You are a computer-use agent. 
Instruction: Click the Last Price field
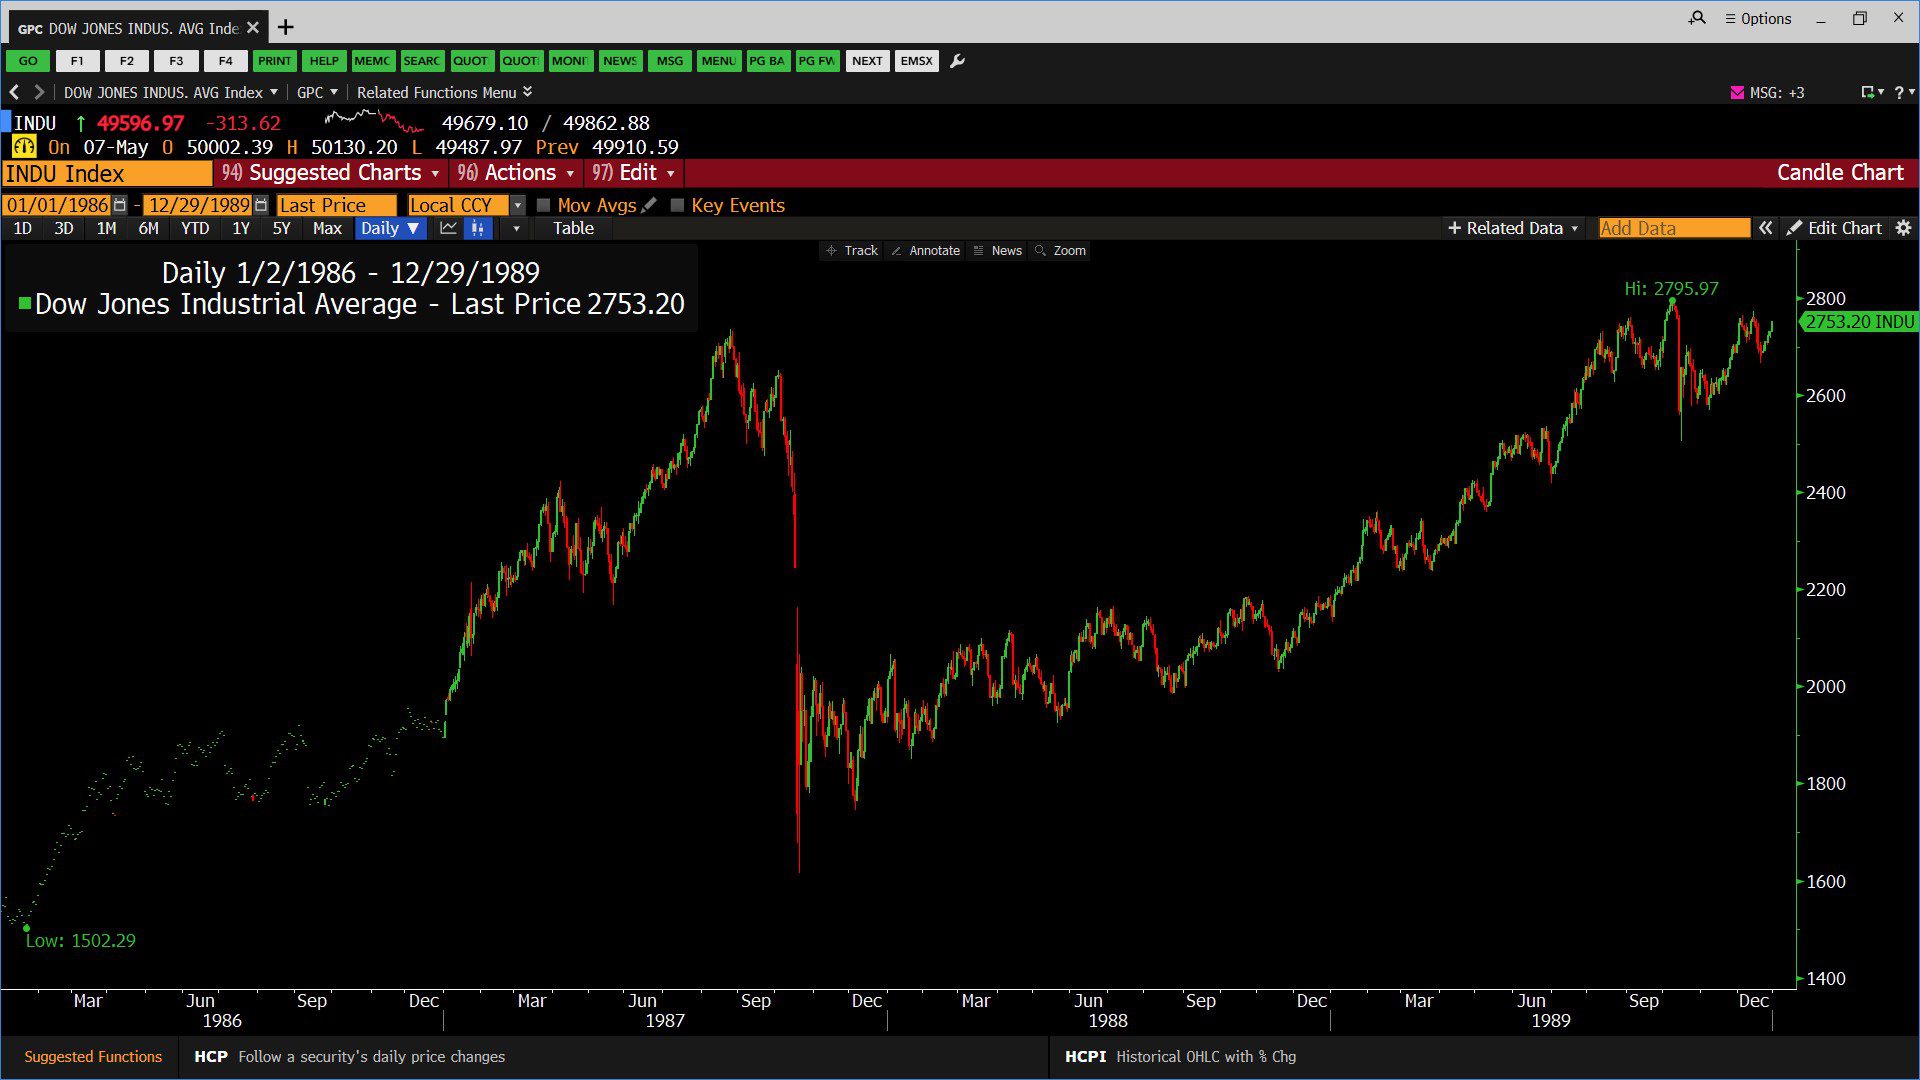pos(336,205)
